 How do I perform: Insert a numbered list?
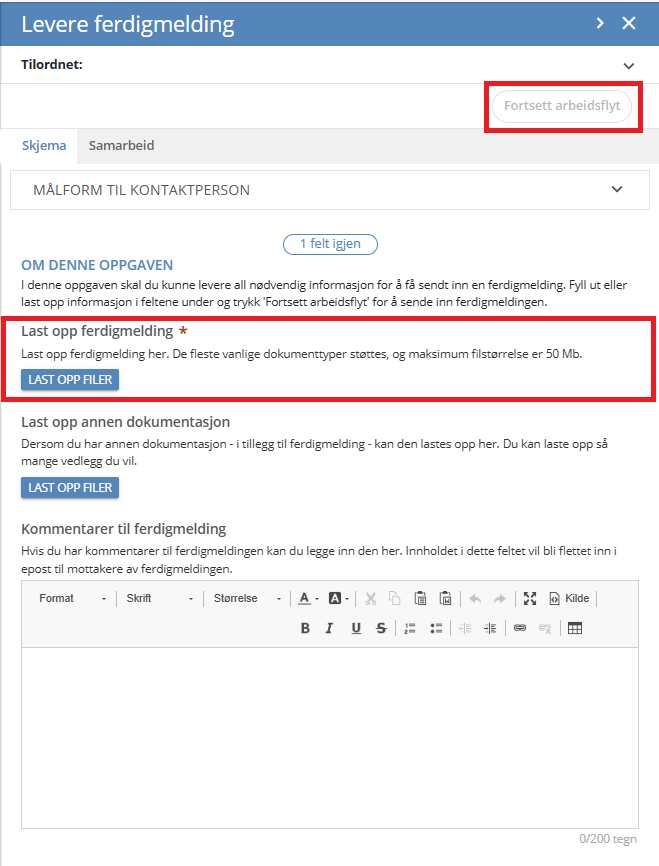tap(410, 628)
